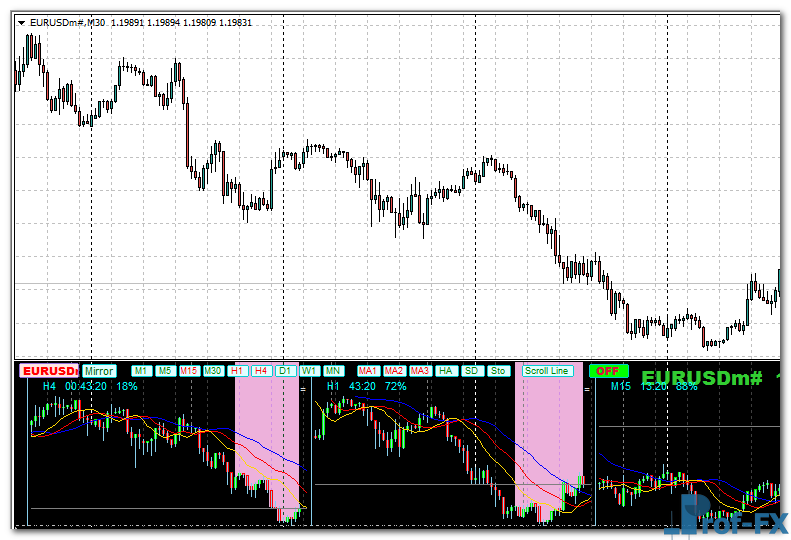Select the D1 daily timeframe

point(285,371)
